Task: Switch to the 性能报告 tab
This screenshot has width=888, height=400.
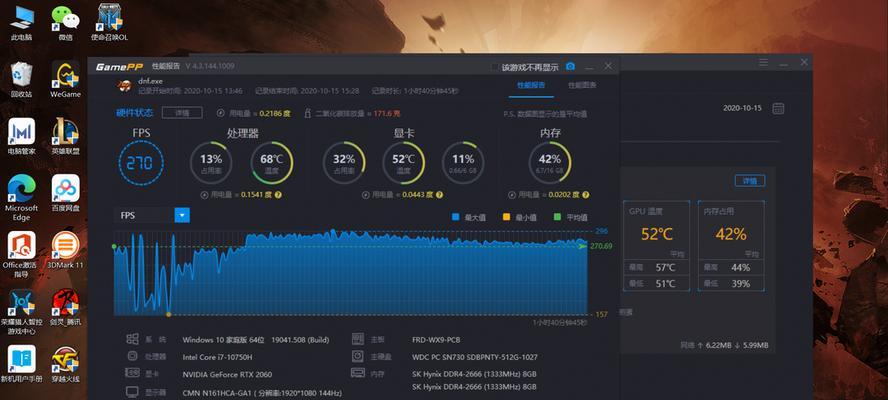Action: pyautogui.click(x=531, y=85)
